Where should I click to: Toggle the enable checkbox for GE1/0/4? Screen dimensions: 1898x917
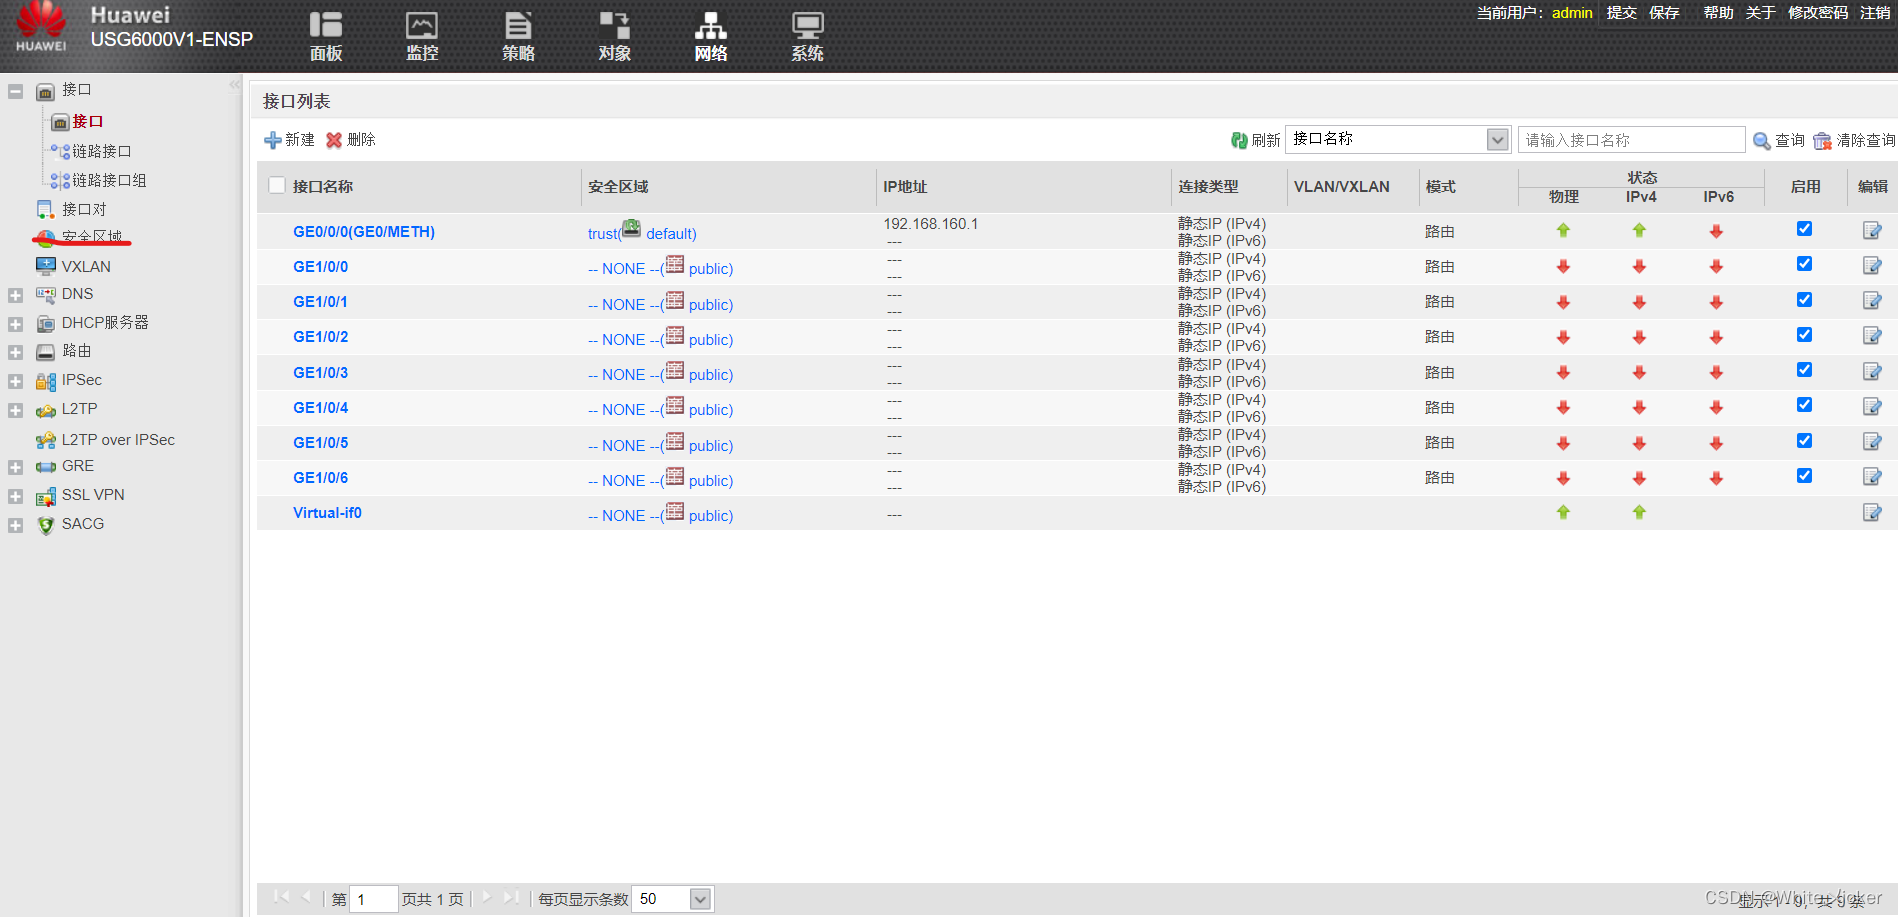pos(1804,405)
